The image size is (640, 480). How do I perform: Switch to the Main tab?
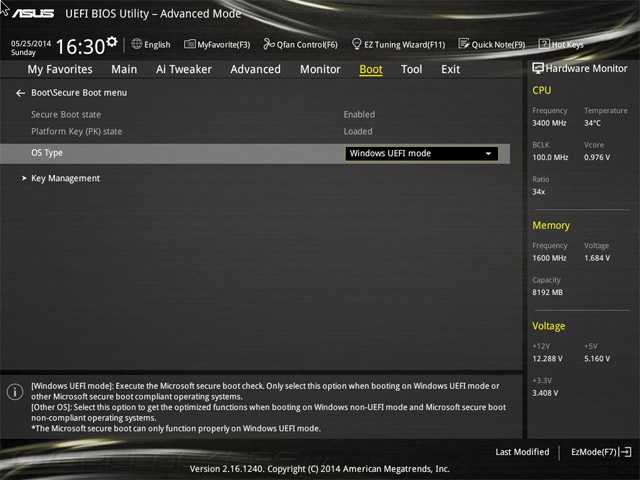(124, 69)
